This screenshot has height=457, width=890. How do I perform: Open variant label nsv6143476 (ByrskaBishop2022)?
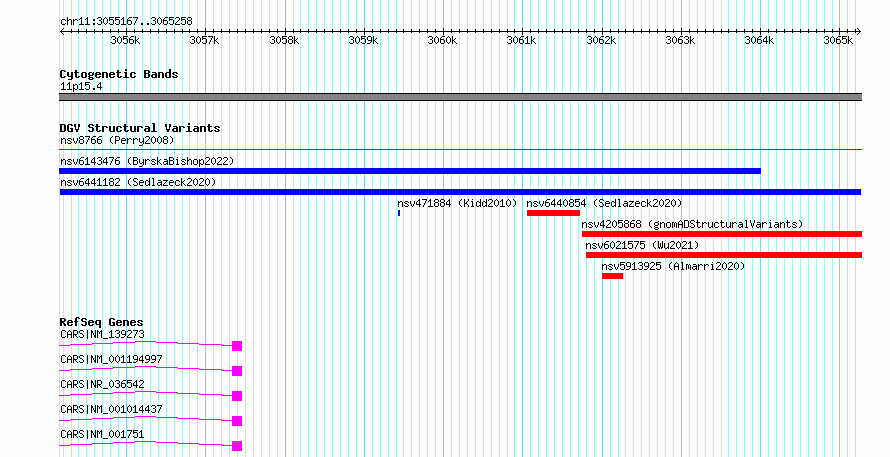coord(147,161)
